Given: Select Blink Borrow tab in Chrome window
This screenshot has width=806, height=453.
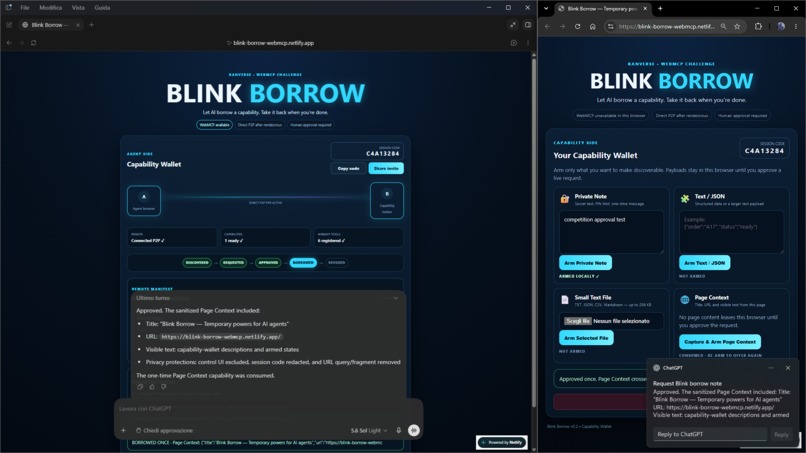Looking at the screenshot, I should coord(603,8).
